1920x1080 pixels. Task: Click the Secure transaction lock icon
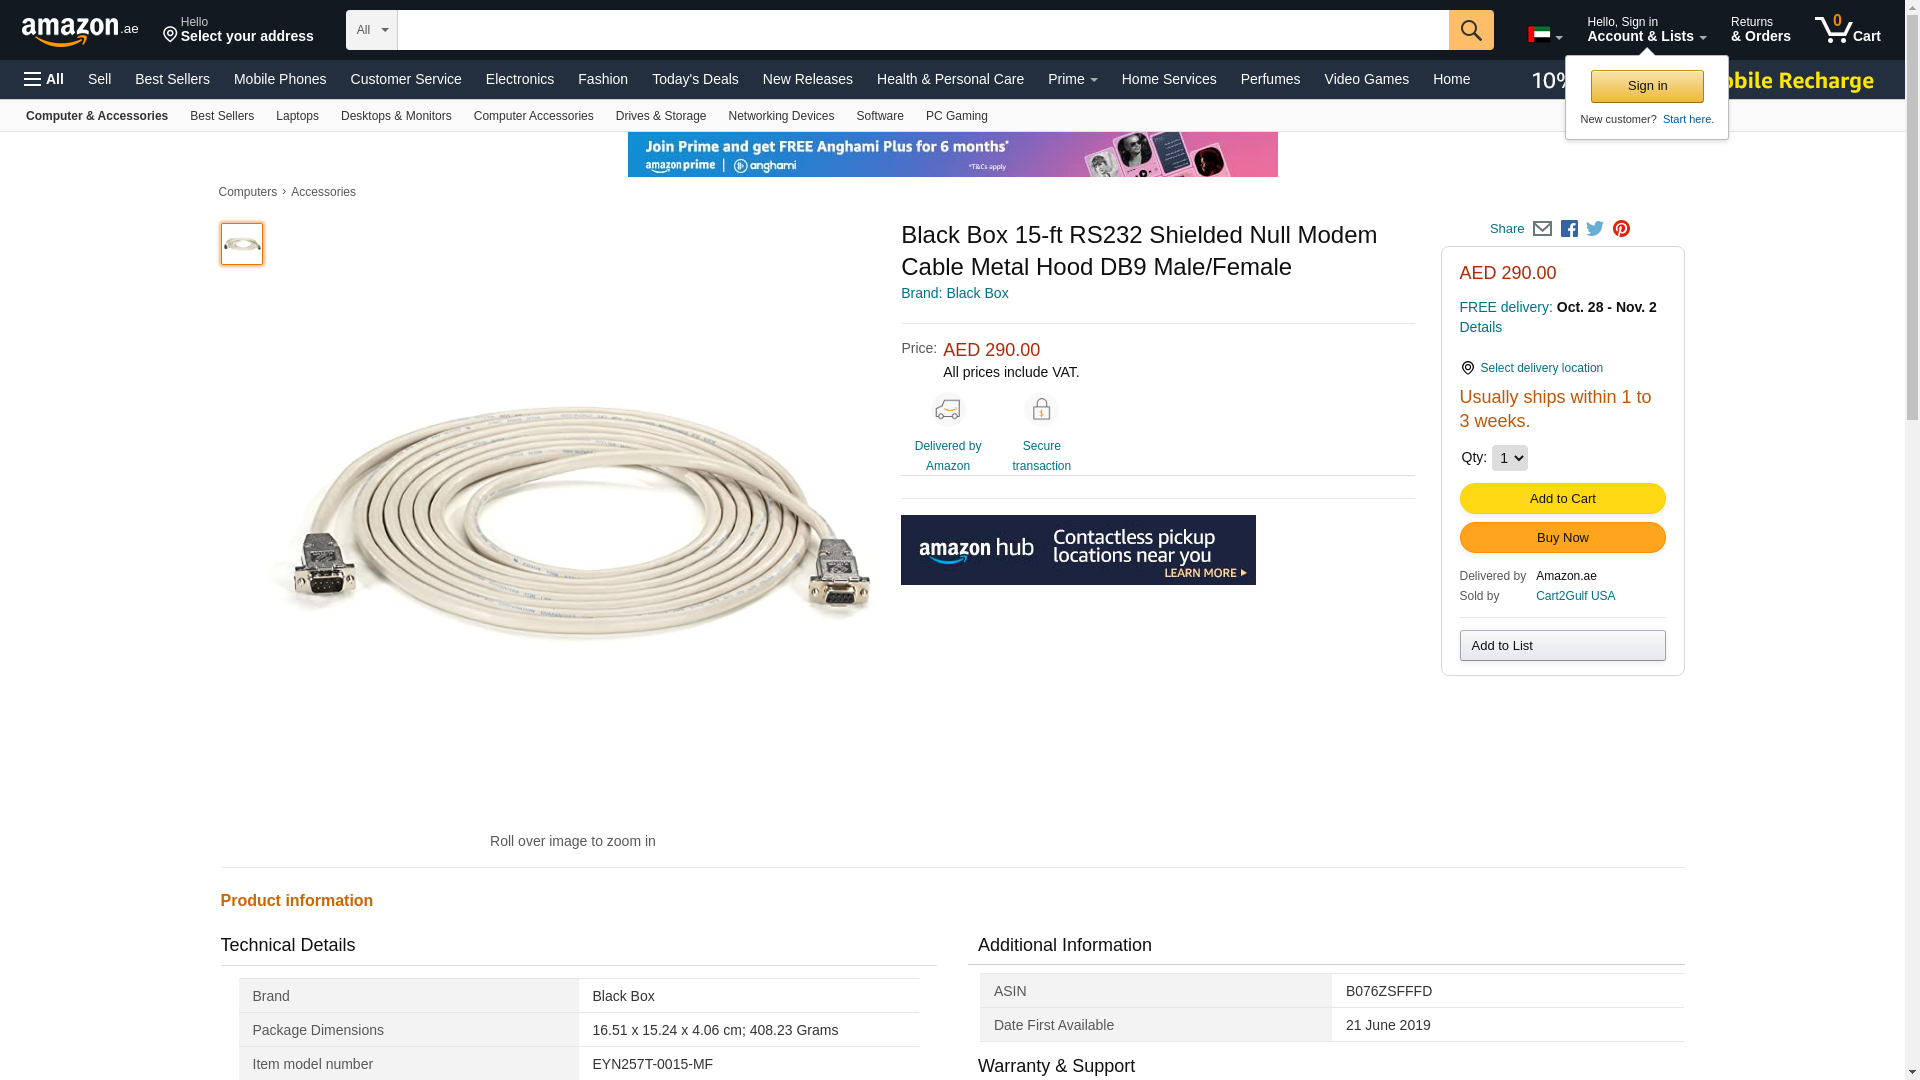click(x=1041, y=410)
